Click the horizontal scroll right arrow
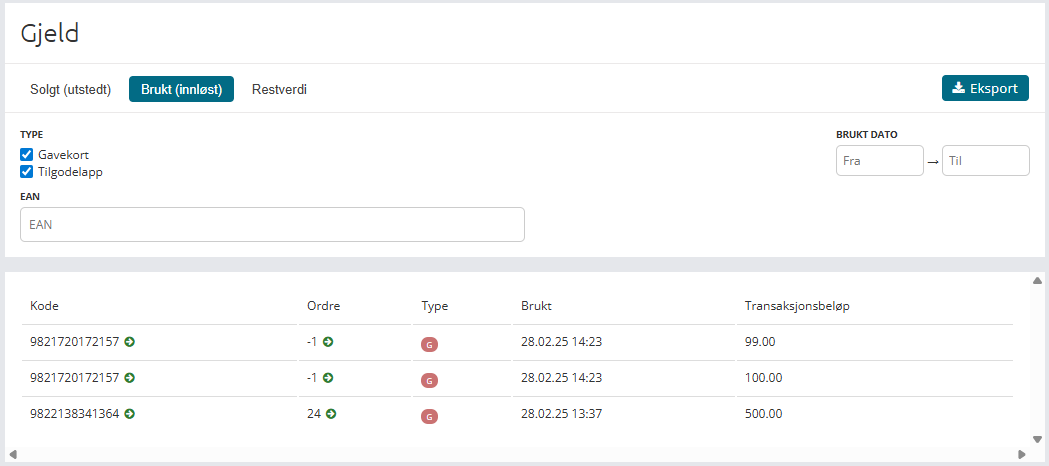1049x466 pixels. pyautogui.click(x=1021, y=455)
